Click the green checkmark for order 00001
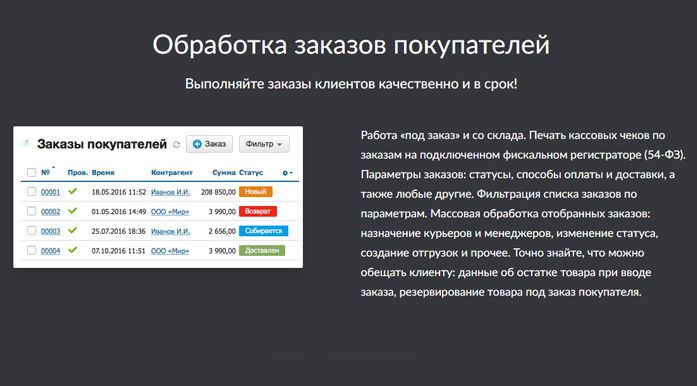 (72, 191)
